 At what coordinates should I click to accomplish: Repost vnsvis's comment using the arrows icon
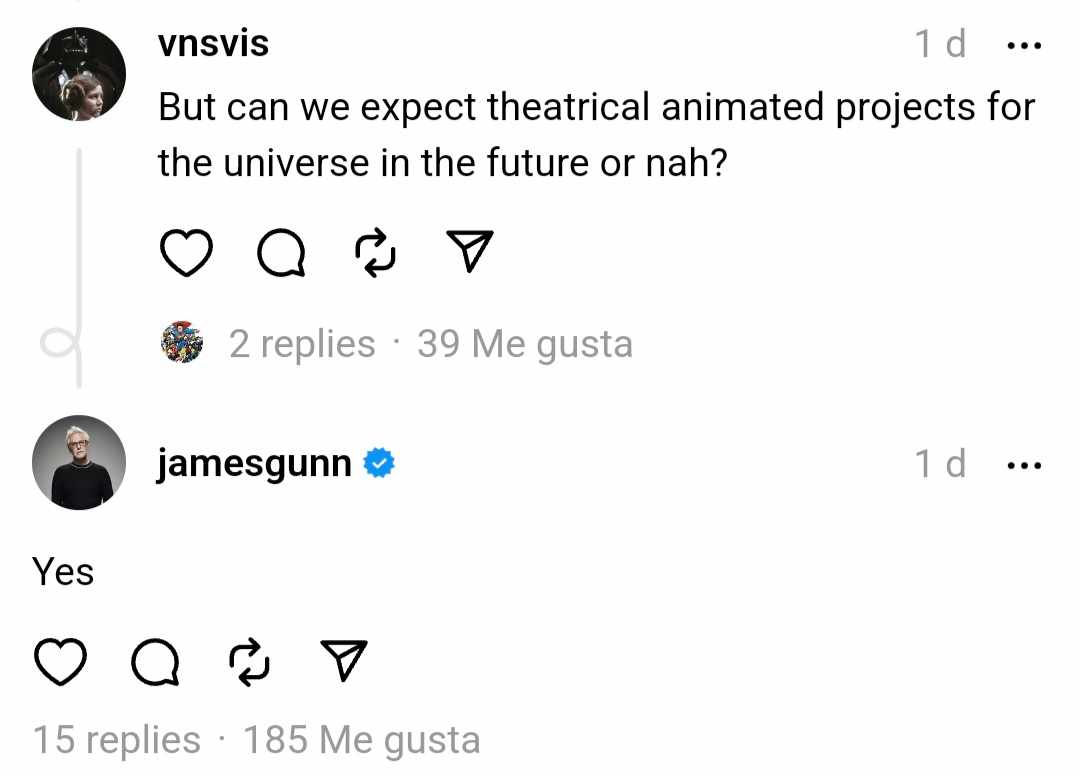(375, 253)
